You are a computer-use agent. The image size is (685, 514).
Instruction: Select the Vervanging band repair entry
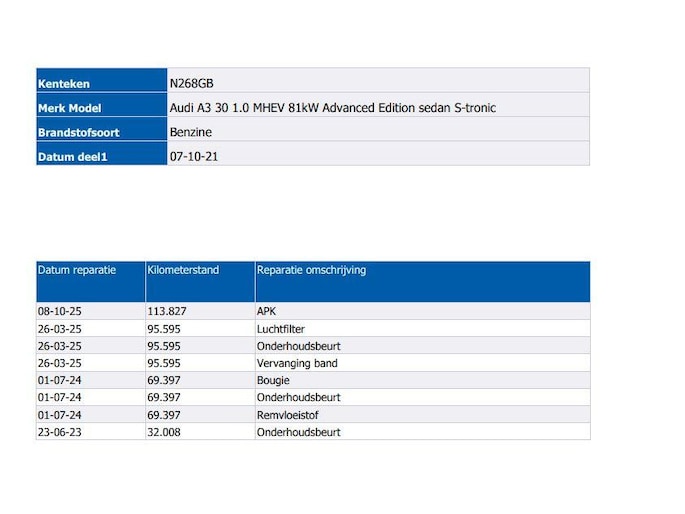point(297,363)
